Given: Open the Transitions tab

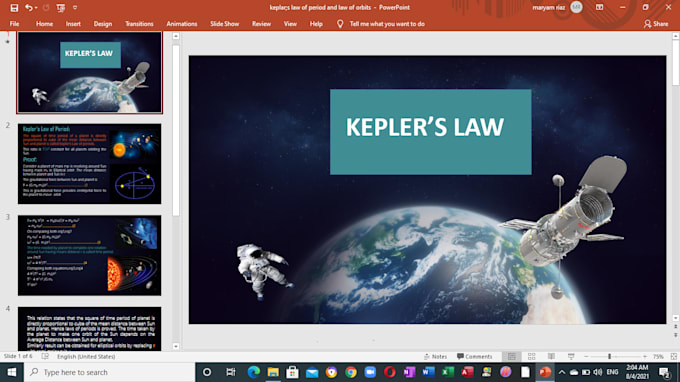Looking at the screenshot, I should point(139,24).
